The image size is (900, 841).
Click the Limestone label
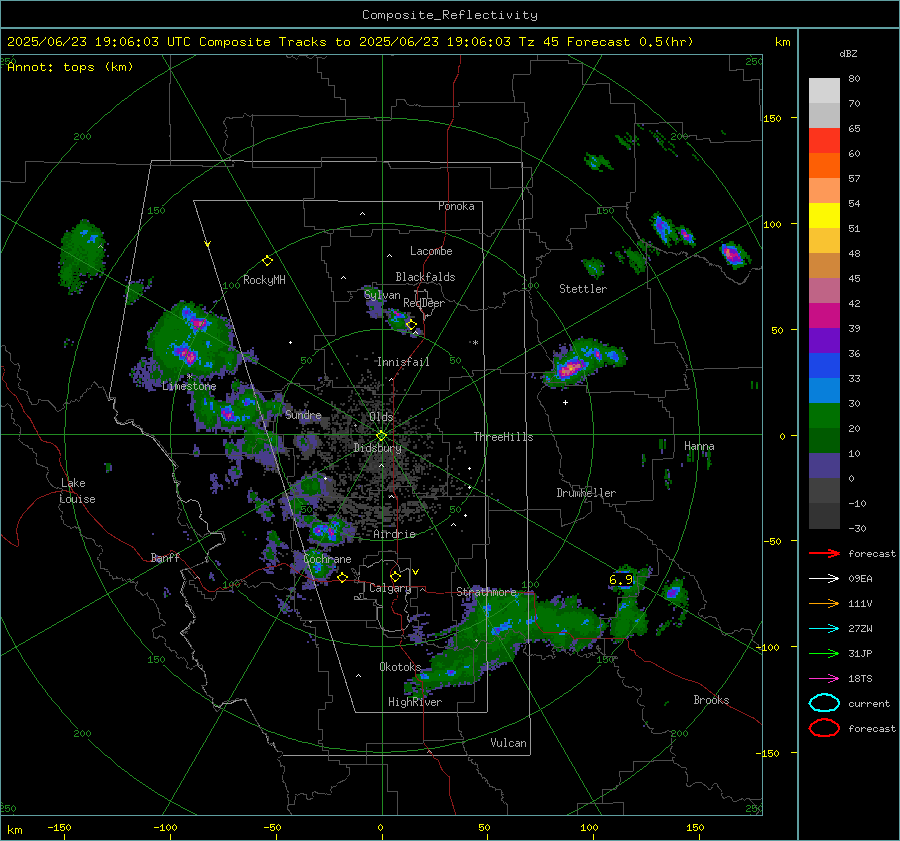[x=189, y=386]
